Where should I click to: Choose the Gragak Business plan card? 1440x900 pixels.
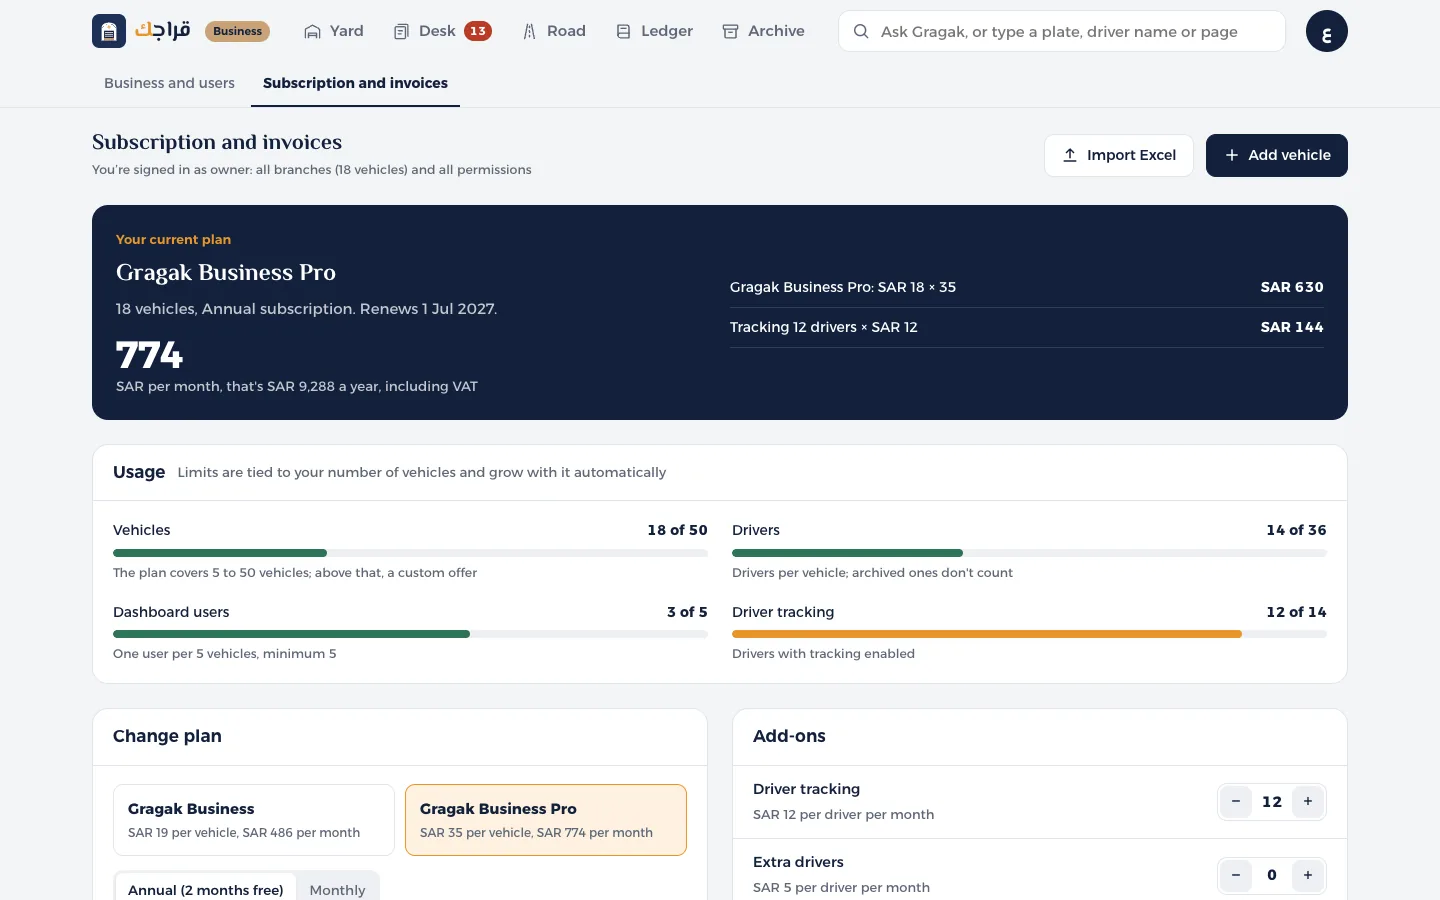[x=254, y=820]
